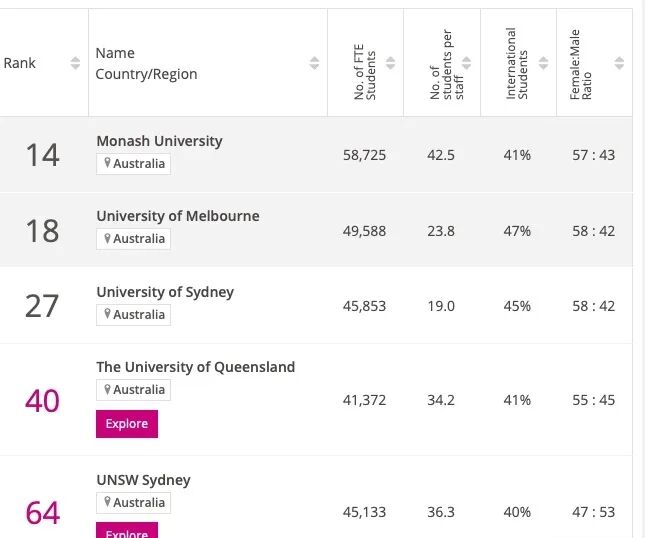The width and height of the screenshot is (645, 538).
Task: Click Australia tag under Monash University
Action: click(133, 164)
